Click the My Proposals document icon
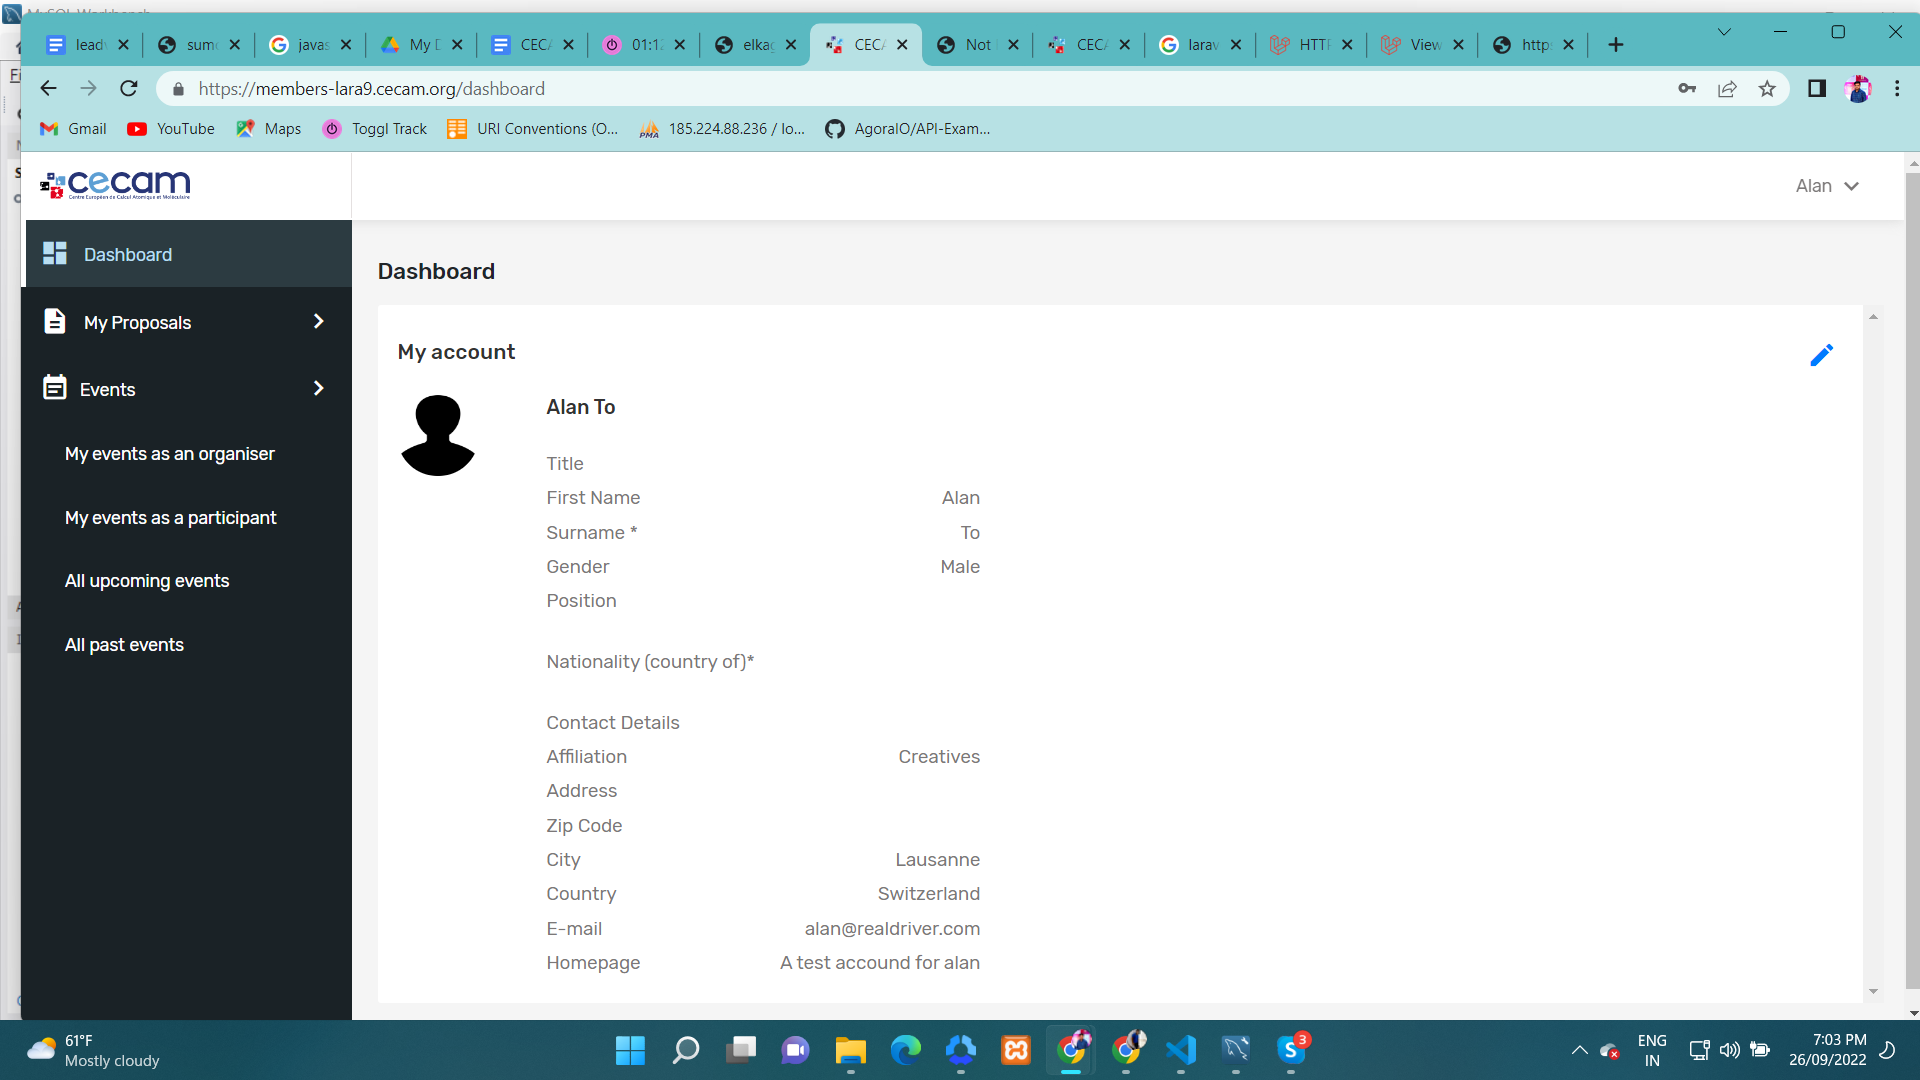 (x=55, y=322)
